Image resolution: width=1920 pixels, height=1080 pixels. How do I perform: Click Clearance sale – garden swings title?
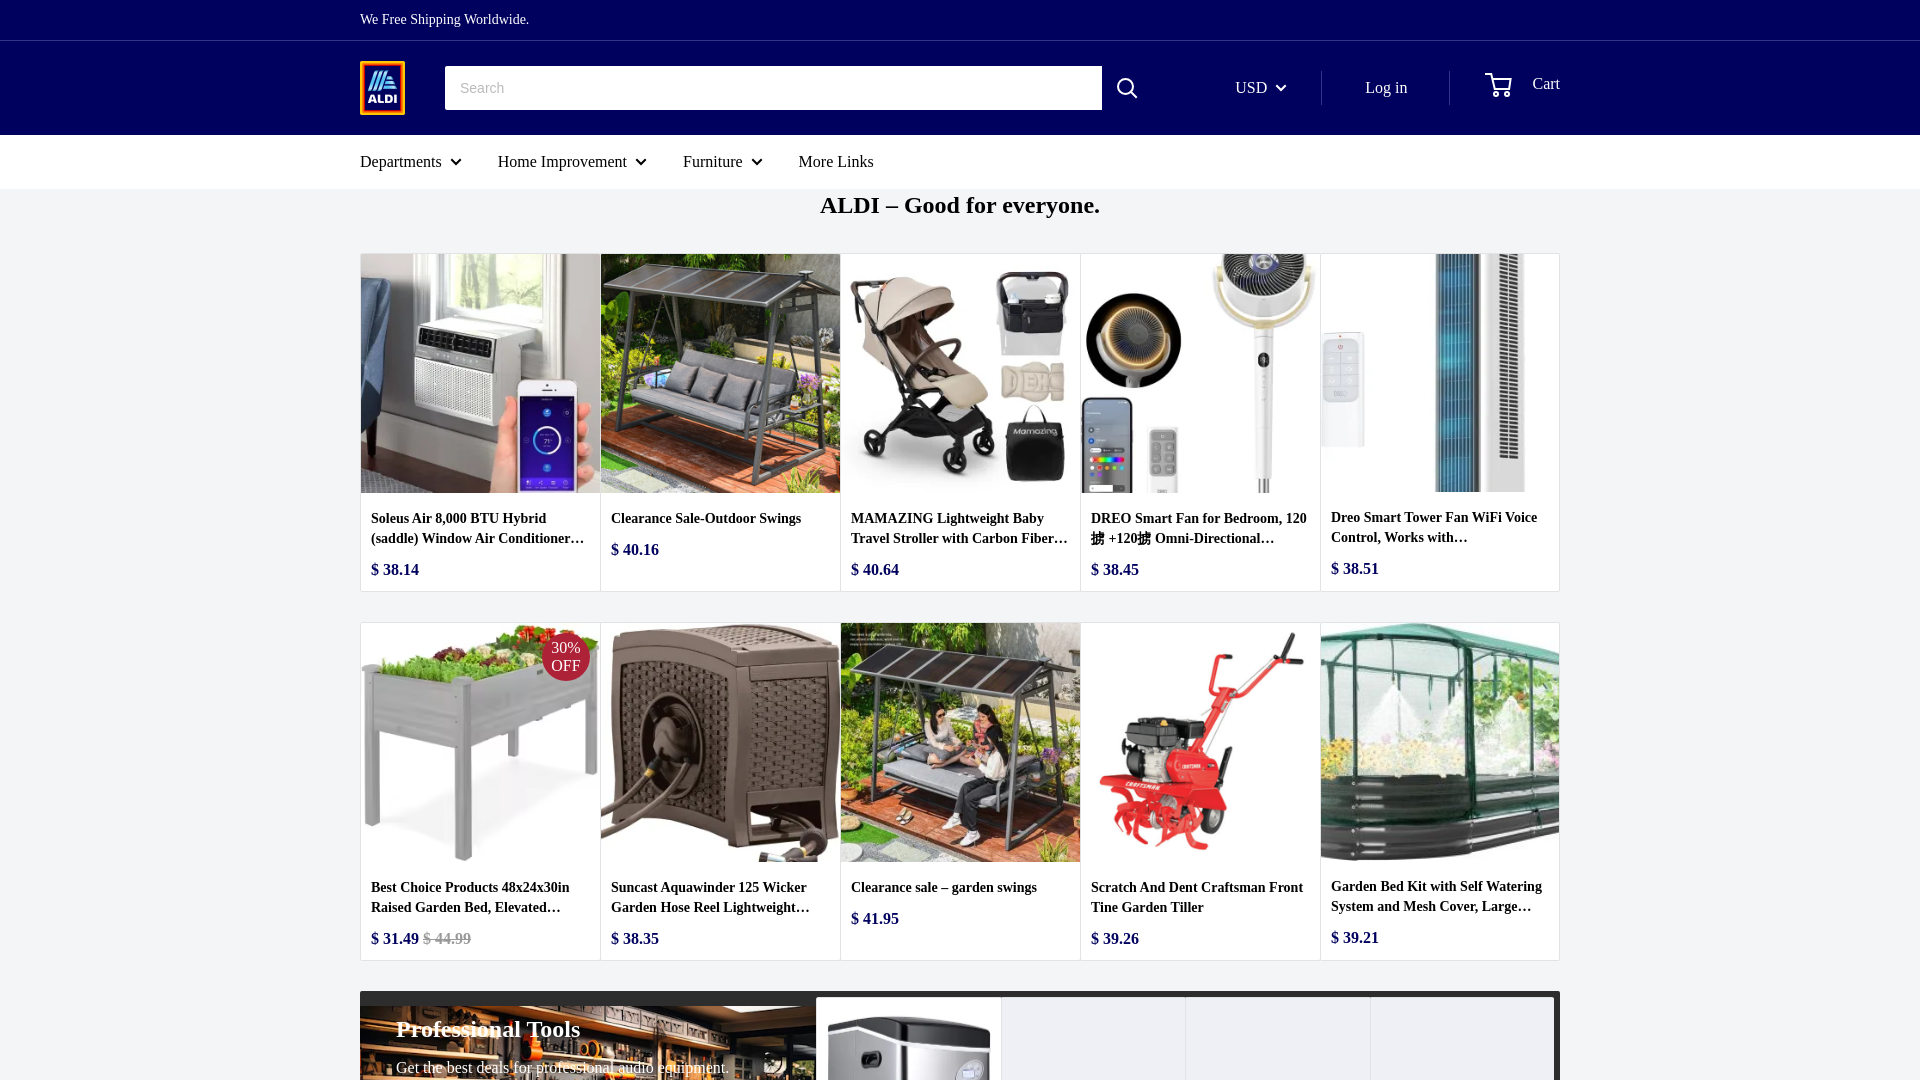[x=944, y=888]
